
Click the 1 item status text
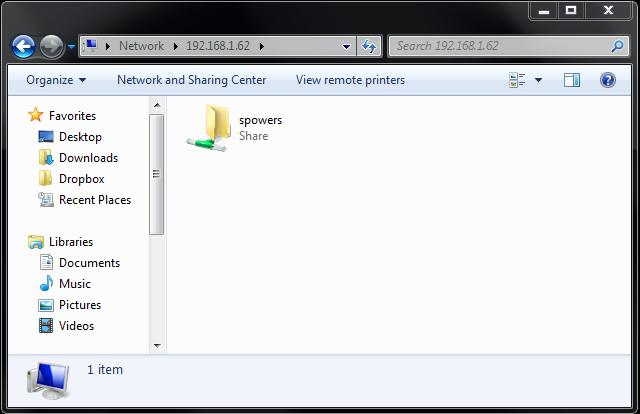point(104,369)
